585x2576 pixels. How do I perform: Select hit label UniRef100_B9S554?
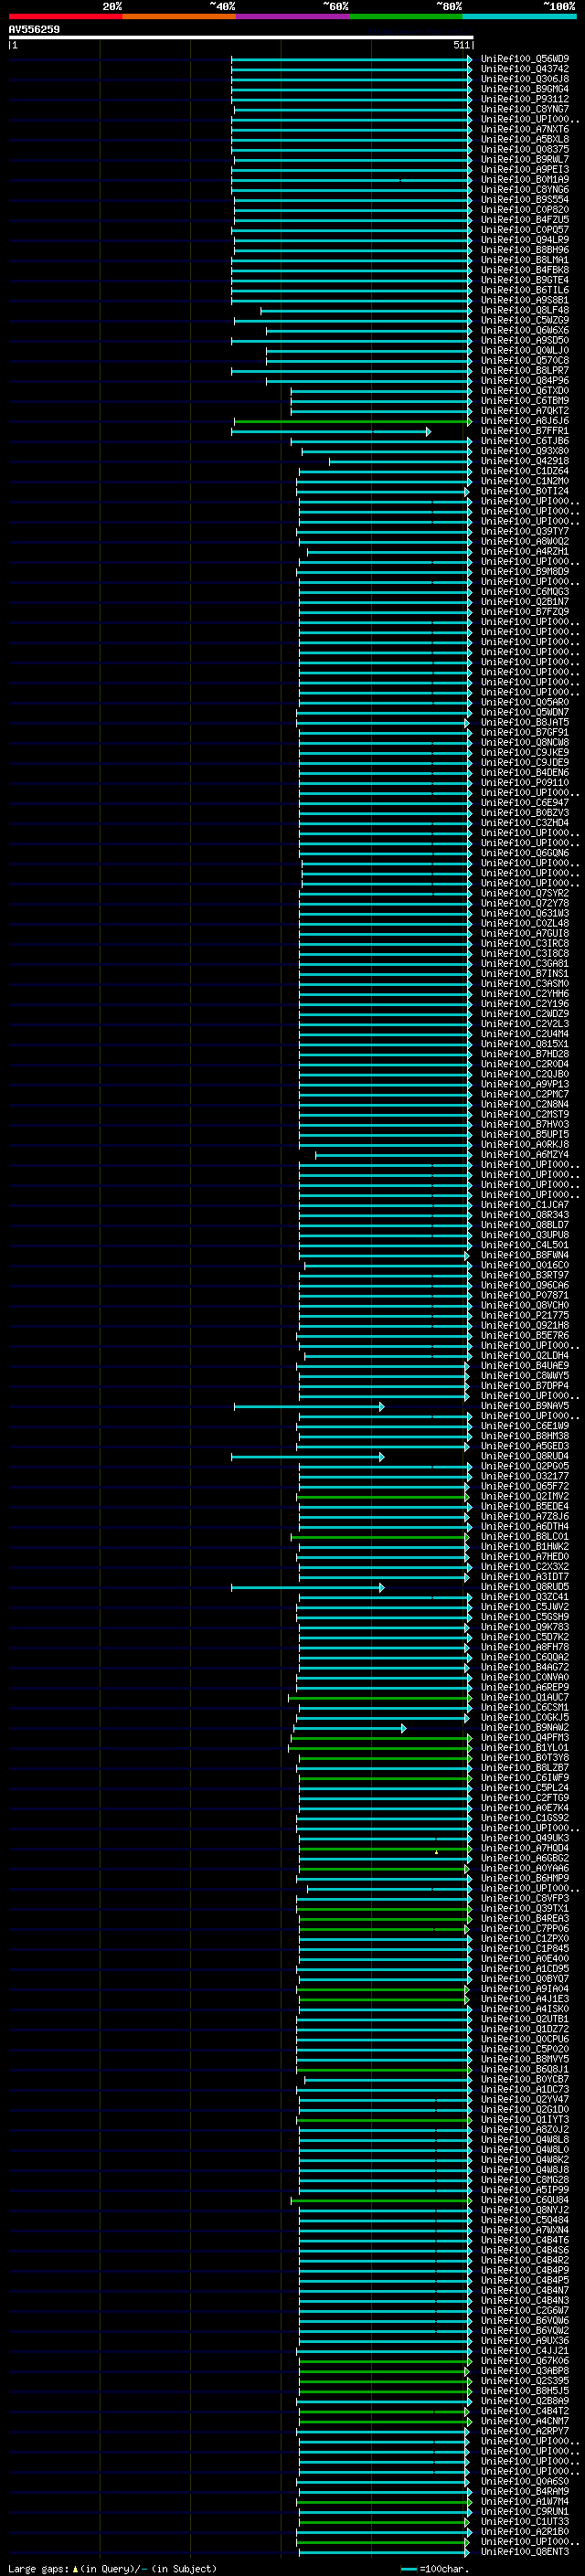525,200
